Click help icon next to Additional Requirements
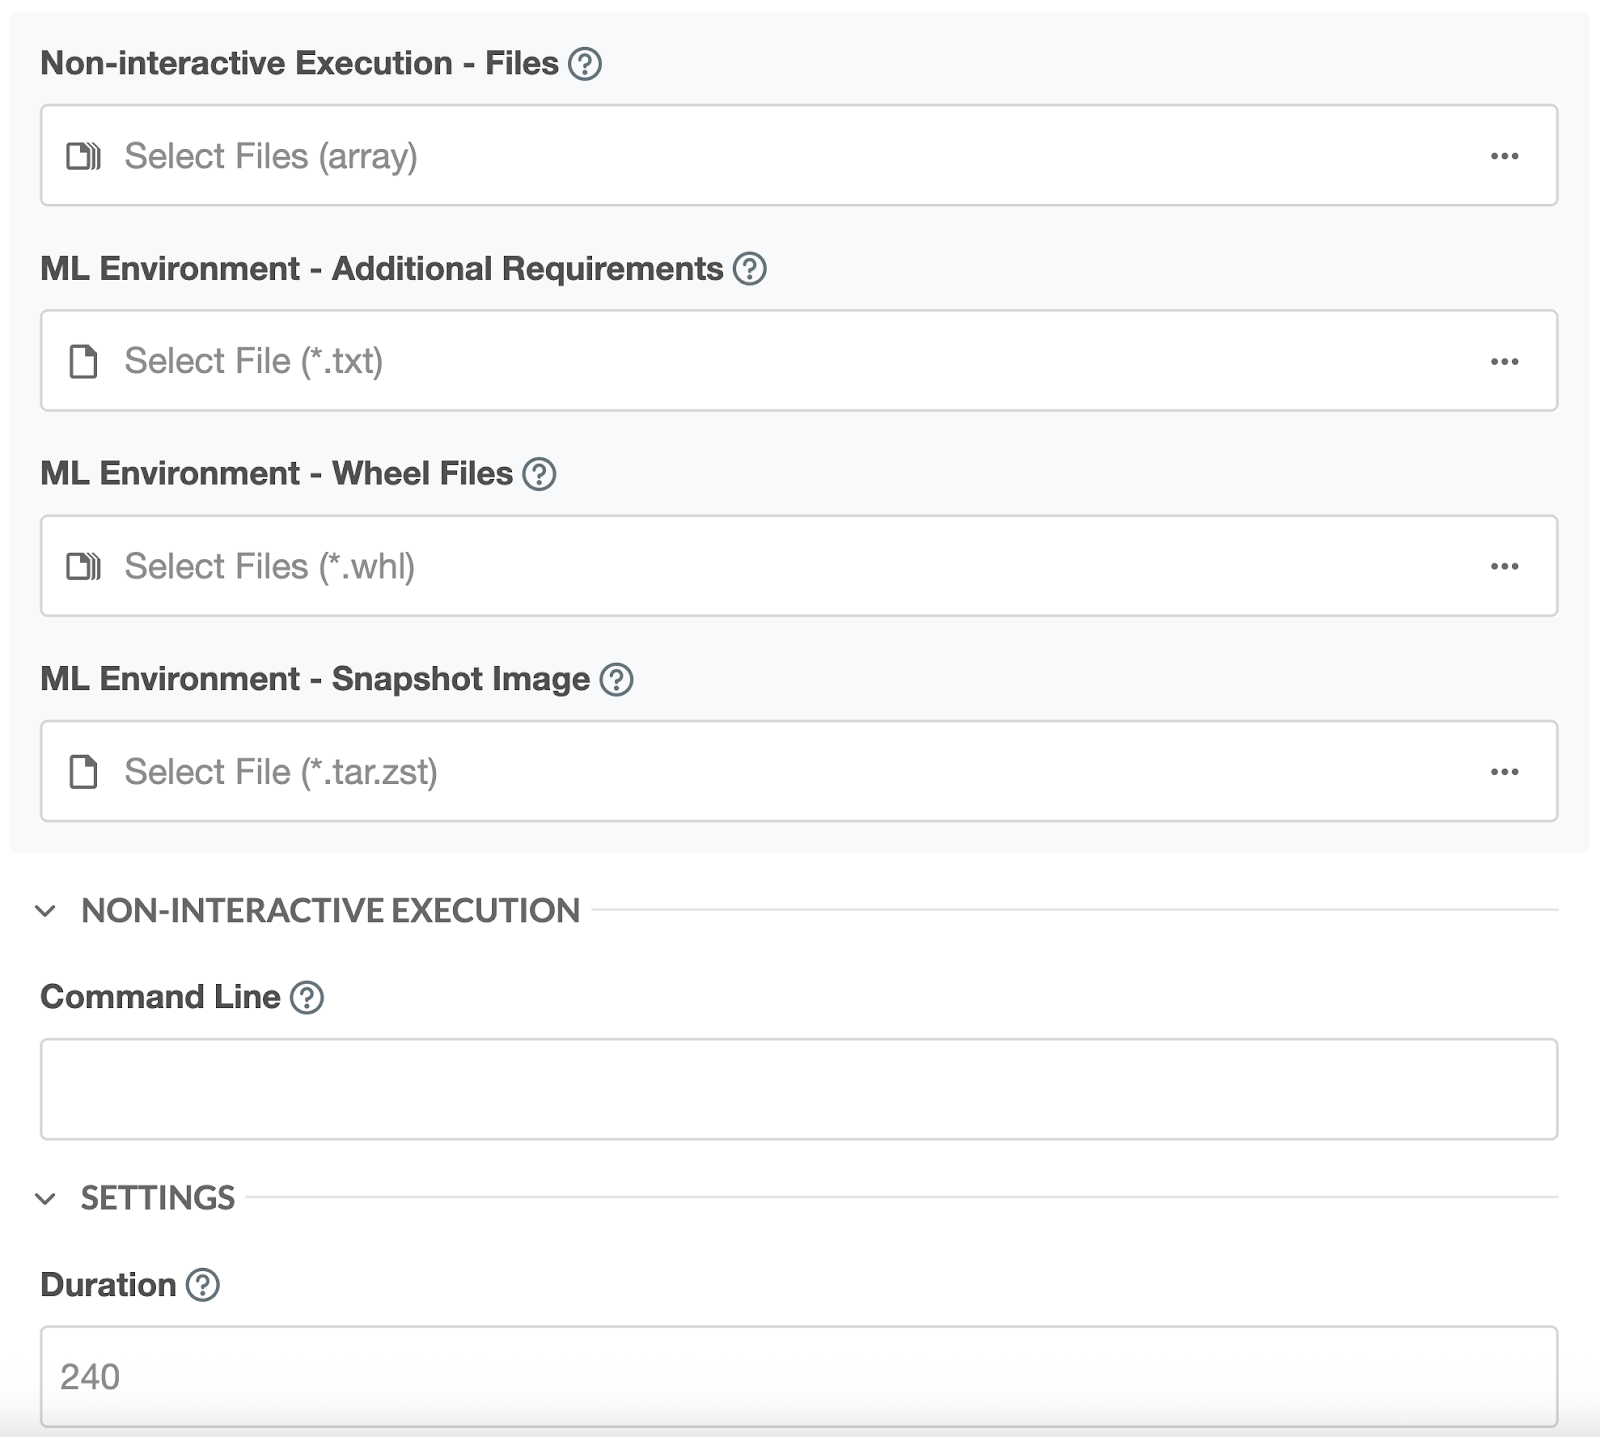This screenshot has width=1600, height=1437. click(749, 269)
